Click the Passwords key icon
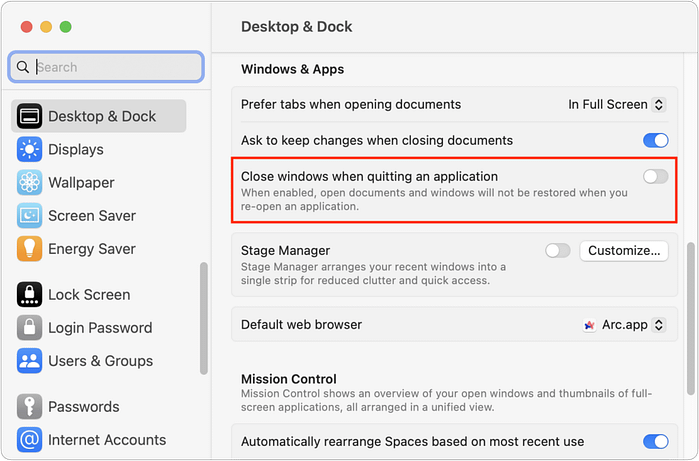Screen dimensions: 699x461 point(30,407)
